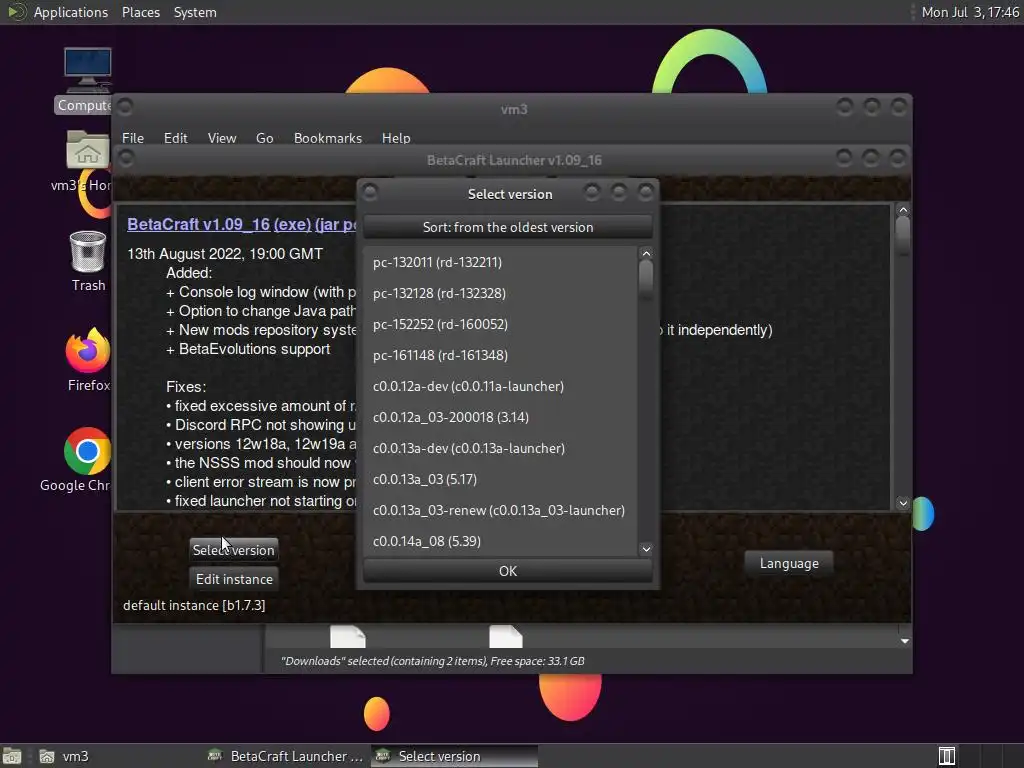Open the Computer desktop icon
Screen dimensions: 1024x768
(87, 80)
